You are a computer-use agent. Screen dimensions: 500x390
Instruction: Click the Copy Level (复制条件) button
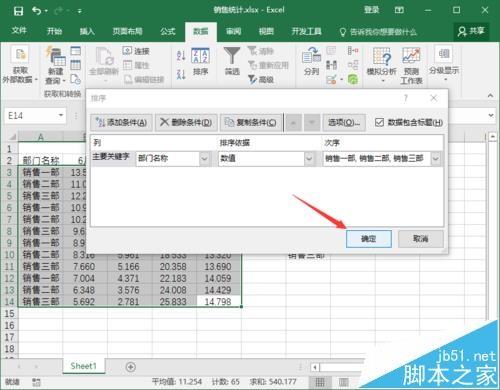[251, 123]
